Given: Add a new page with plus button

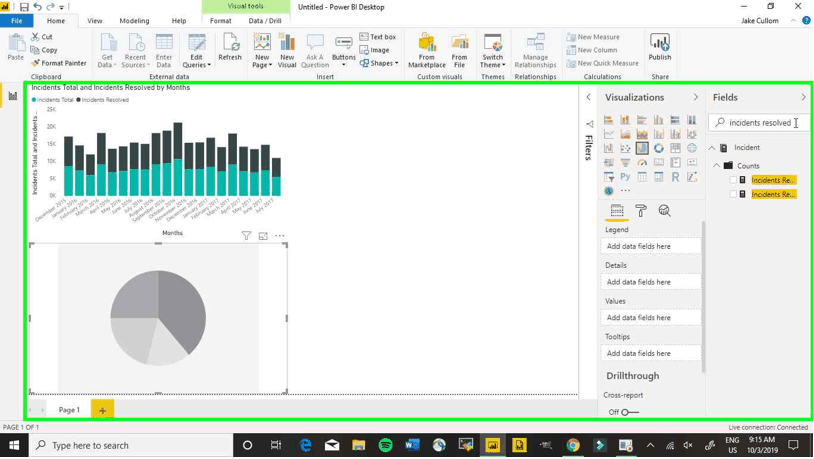Looking at the screenshot, I should [x=102, y=410].
